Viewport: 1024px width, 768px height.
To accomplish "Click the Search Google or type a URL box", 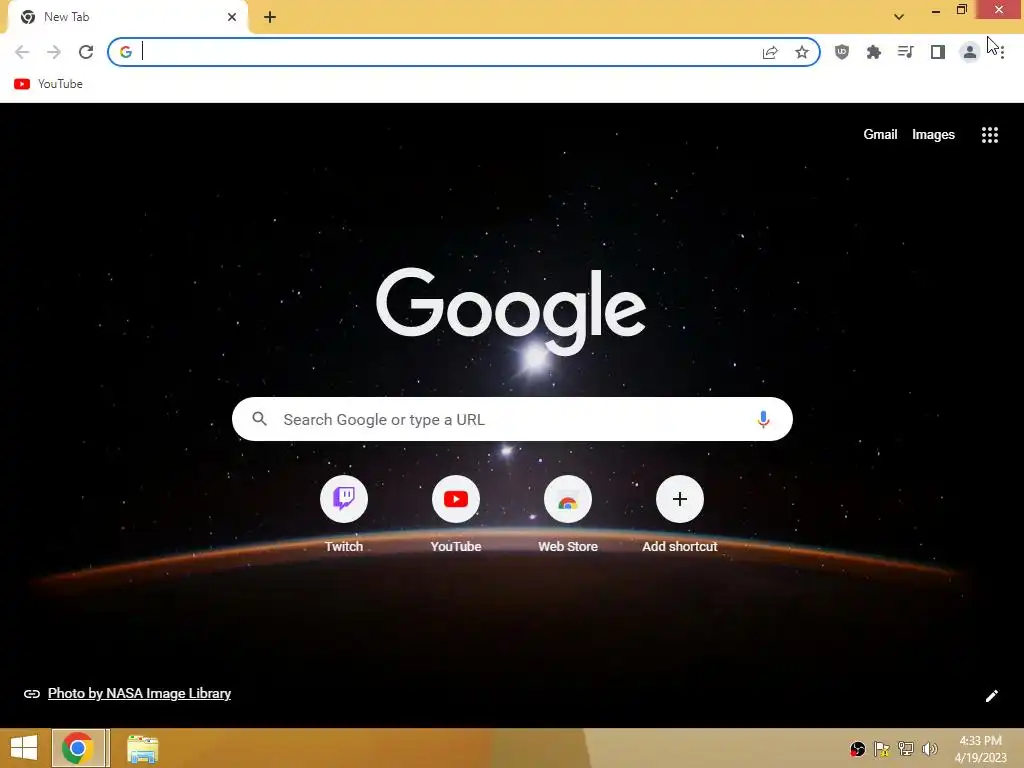I will point(512,419).
